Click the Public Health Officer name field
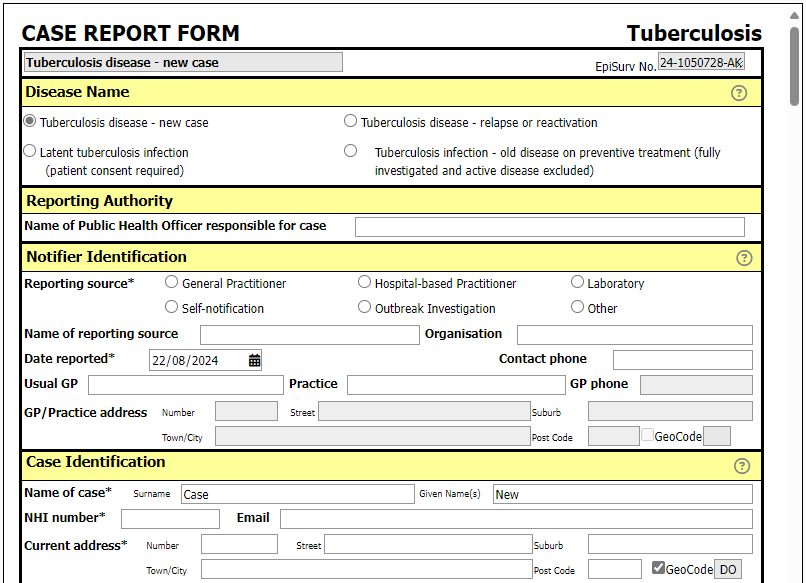Image resolution: width=806 pixels, height=583 pixels. point(549,227)
